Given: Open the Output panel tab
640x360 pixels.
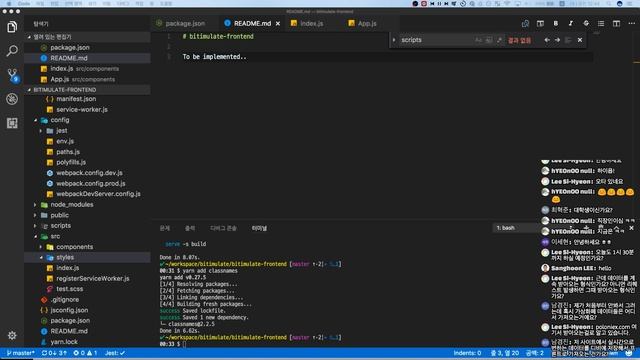Looking at the screenshot, I should (190, 228).
